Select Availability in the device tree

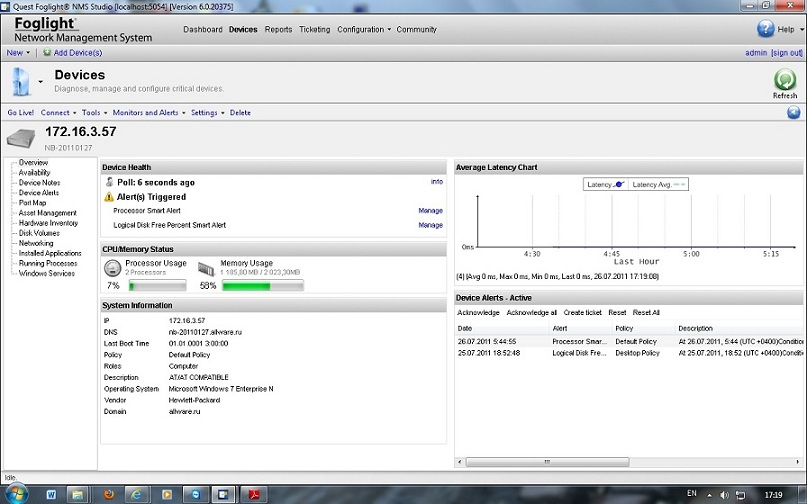(34, 172)
